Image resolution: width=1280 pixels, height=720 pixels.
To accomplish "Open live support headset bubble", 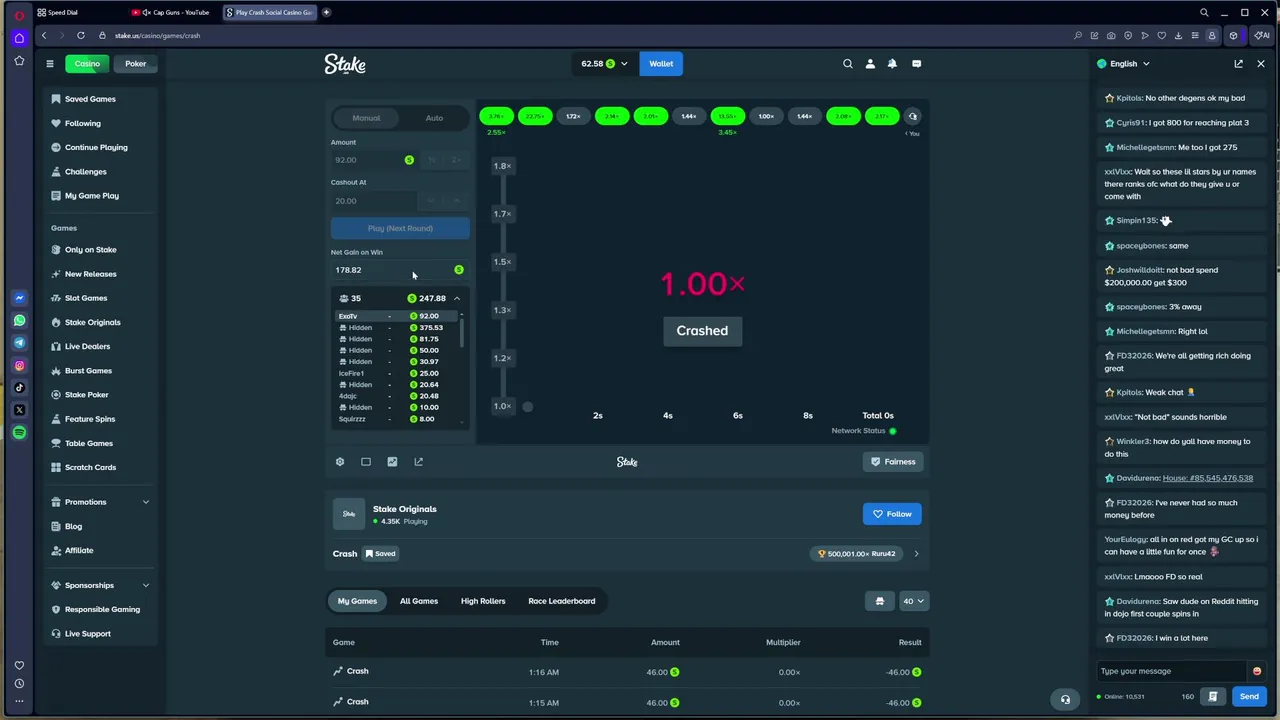I will pos(1065,700).
